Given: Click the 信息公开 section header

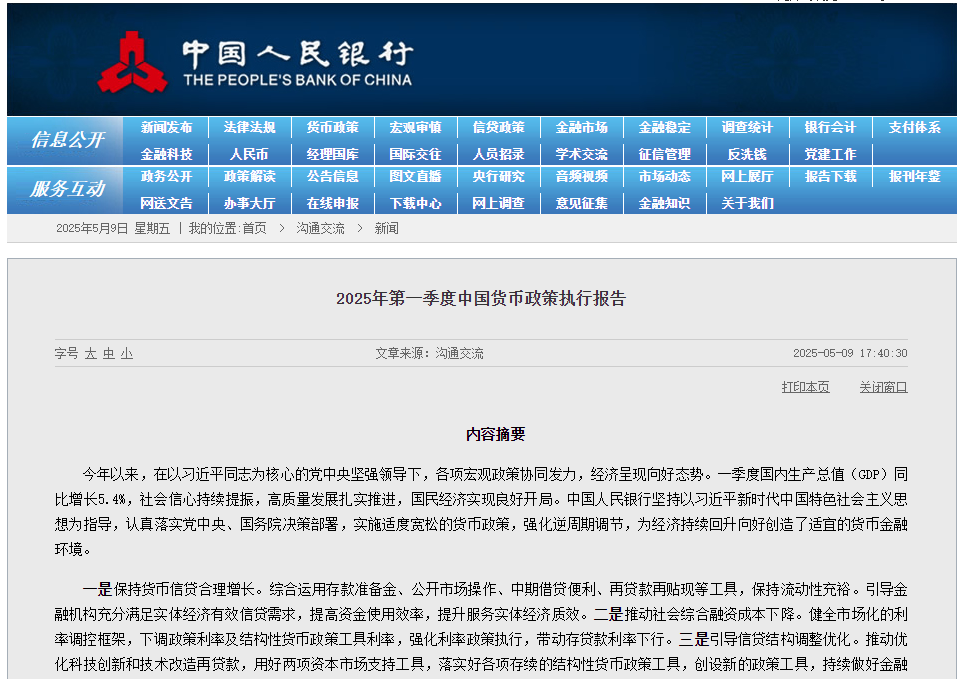Looking at the screenshot, I should [x=66, y=140].
